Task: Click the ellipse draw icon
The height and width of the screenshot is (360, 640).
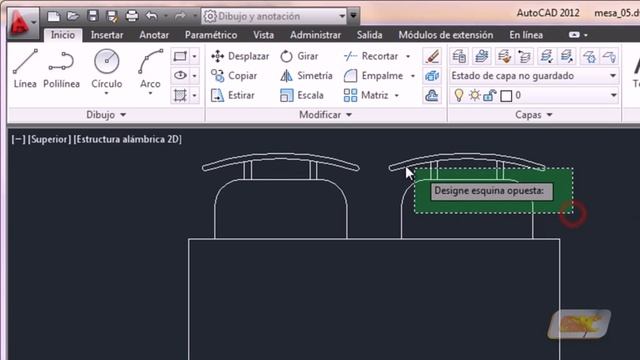Action: coord(180,76)
